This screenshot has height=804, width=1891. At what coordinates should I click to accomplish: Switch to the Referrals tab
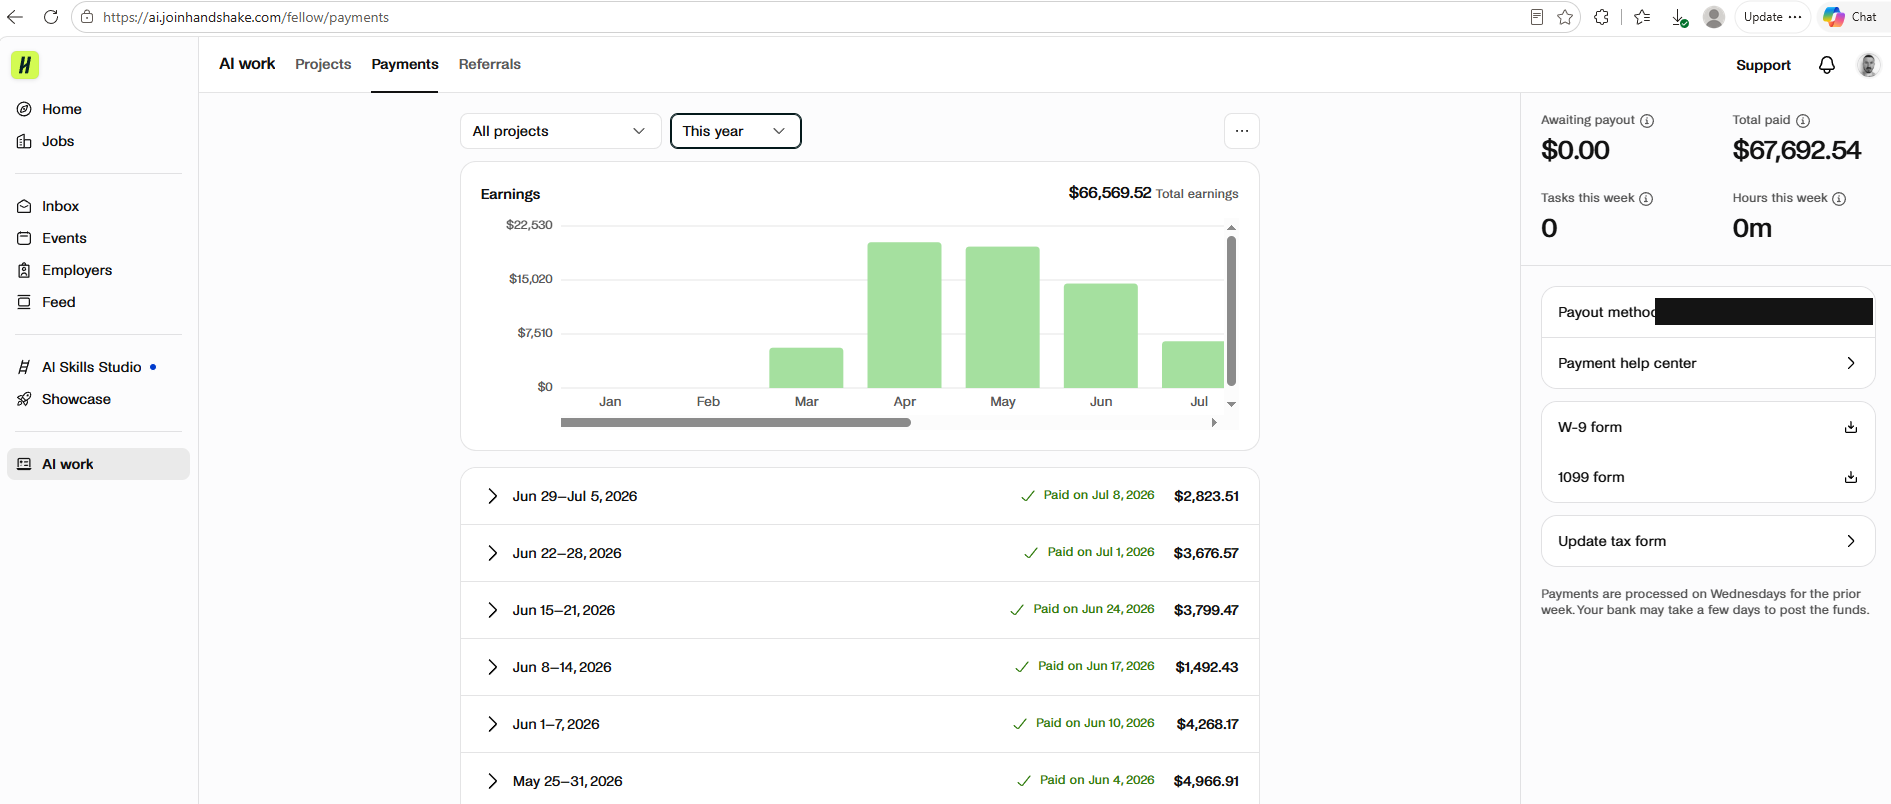(x=490, y=64)
